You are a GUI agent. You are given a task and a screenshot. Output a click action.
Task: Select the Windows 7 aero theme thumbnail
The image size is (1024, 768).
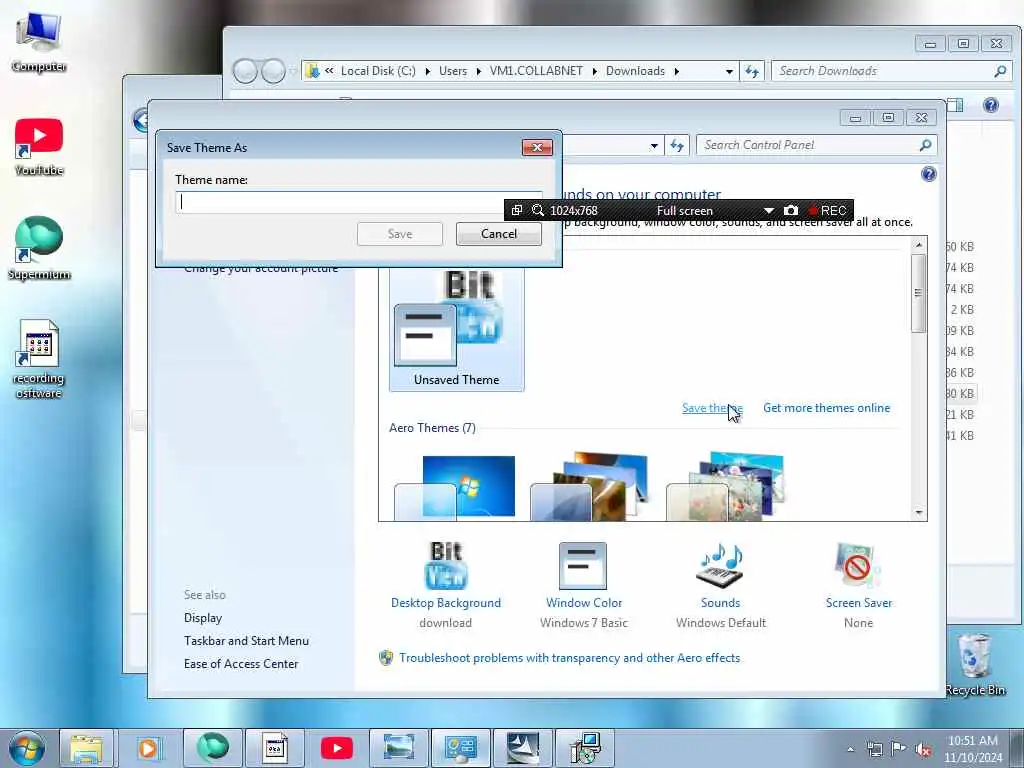pos(455,487)
